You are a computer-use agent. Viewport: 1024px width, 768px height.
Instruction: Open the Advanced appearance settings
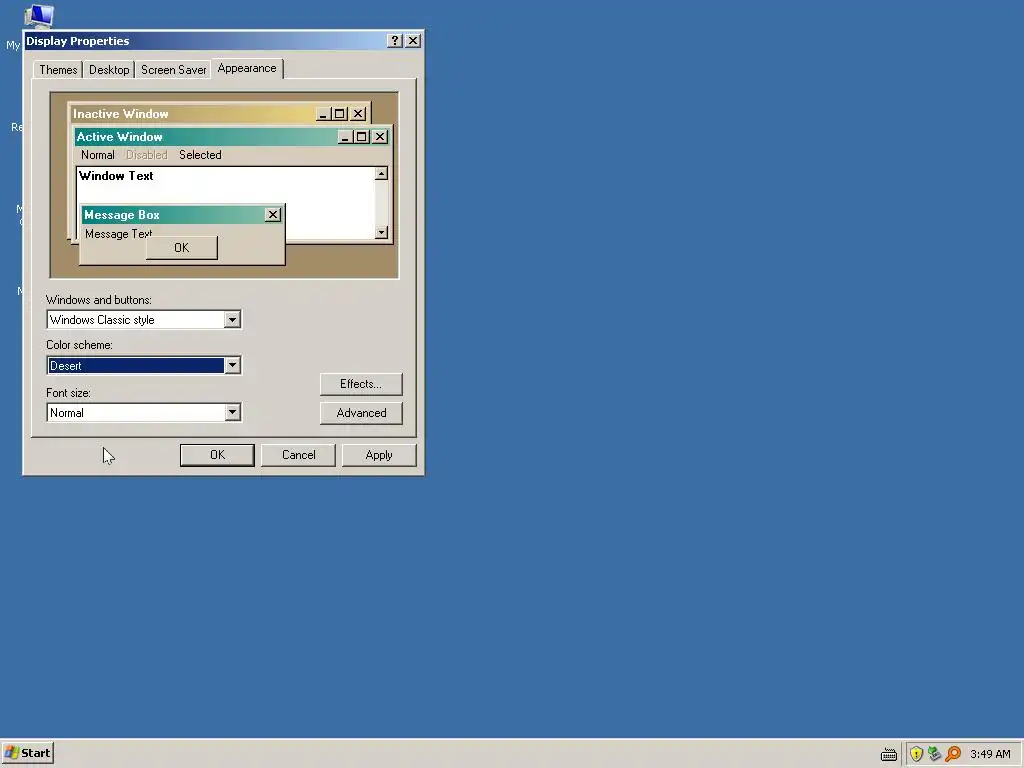tap(361, 413)
